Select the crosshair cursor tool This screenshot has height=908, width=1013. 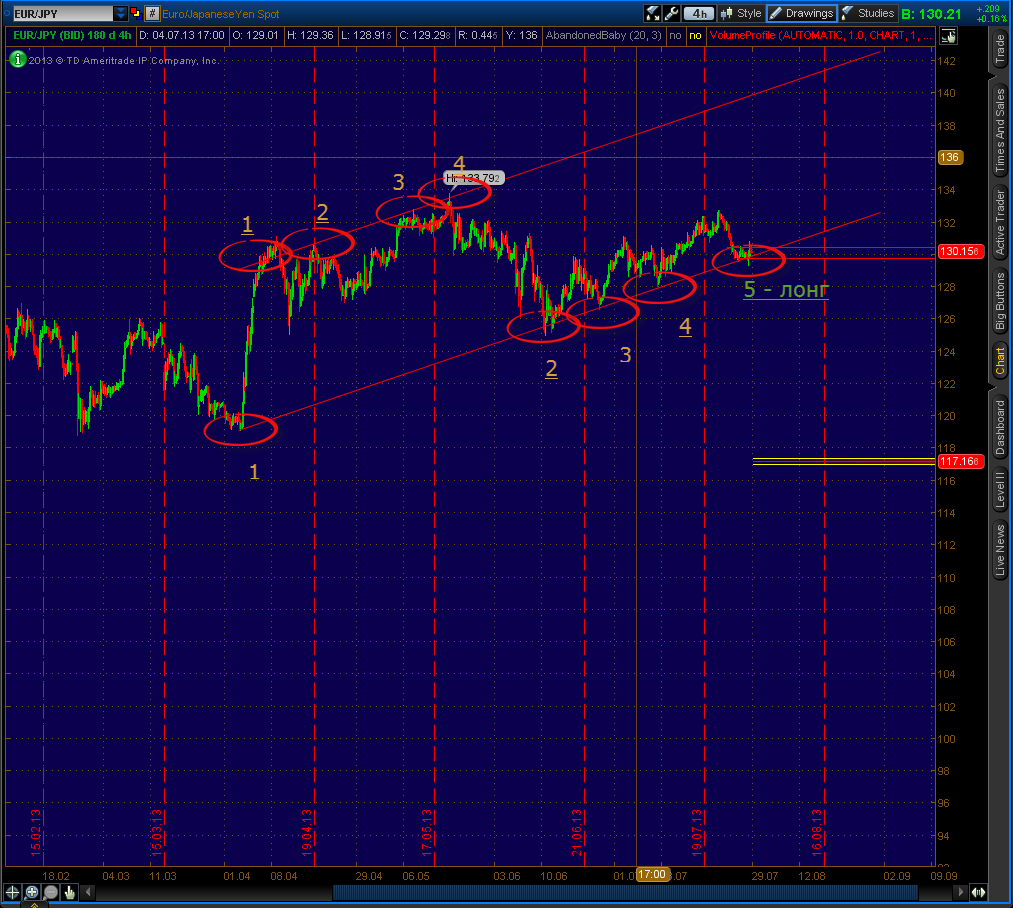12,892
